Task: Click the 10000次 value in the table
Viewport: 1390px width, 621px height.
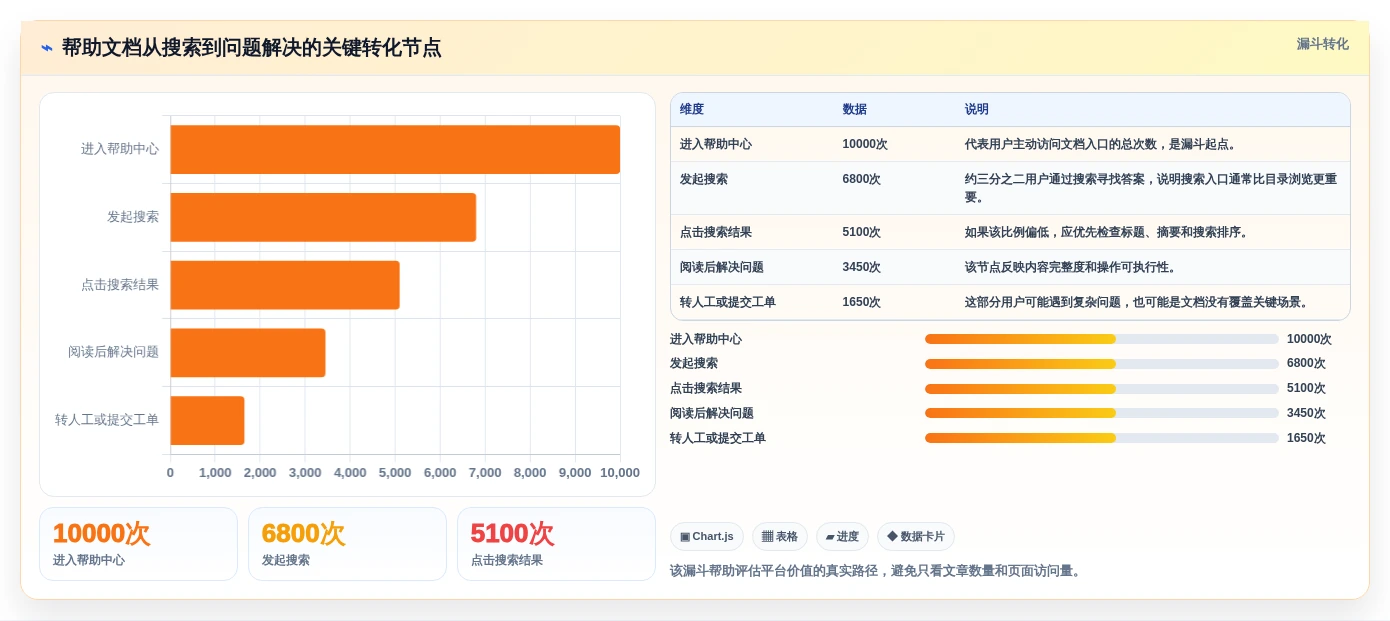Action: [x=865, y=144]
